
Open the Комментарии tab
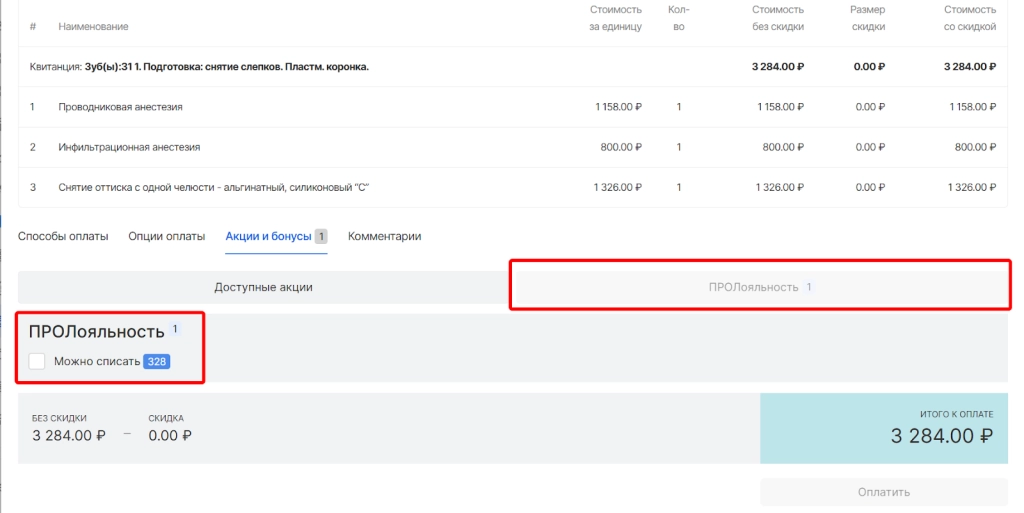[384, 236]
